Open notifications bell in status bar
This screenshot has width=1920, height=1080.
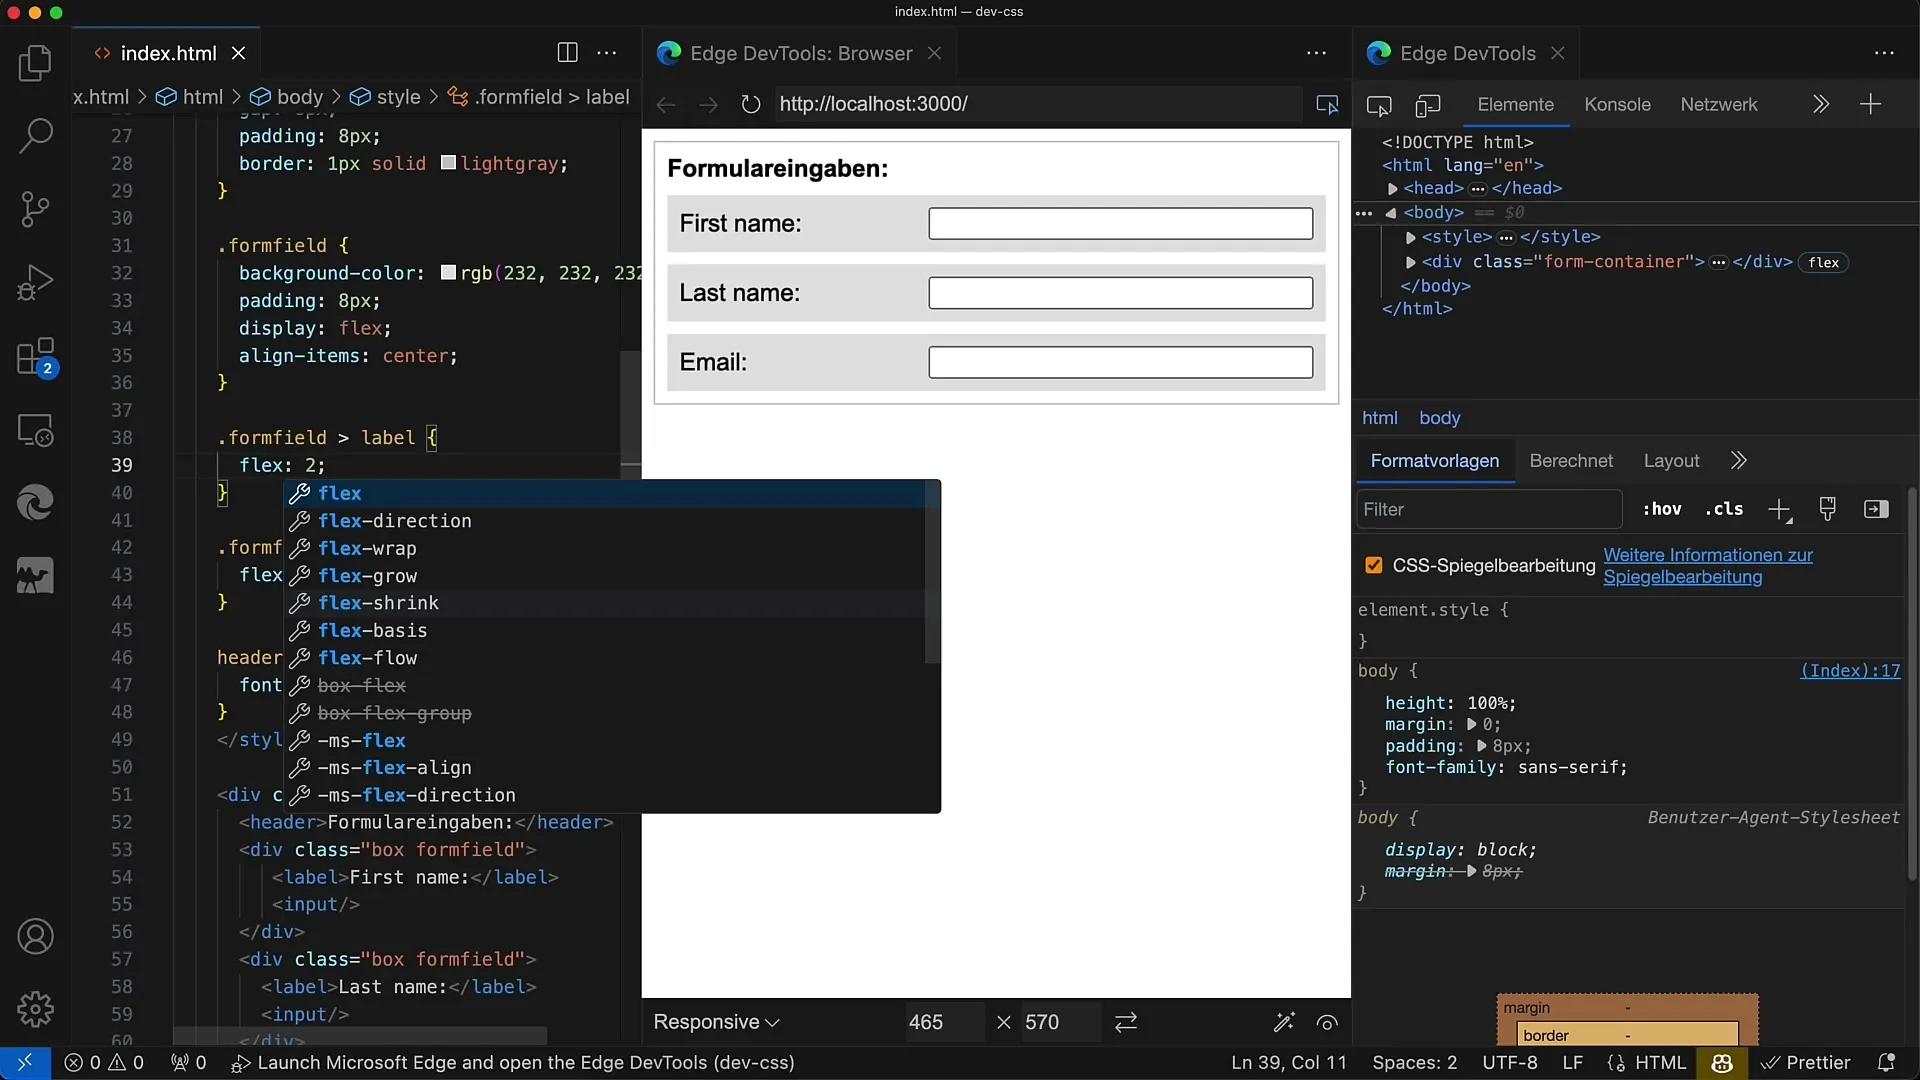coord(1886,1062)
